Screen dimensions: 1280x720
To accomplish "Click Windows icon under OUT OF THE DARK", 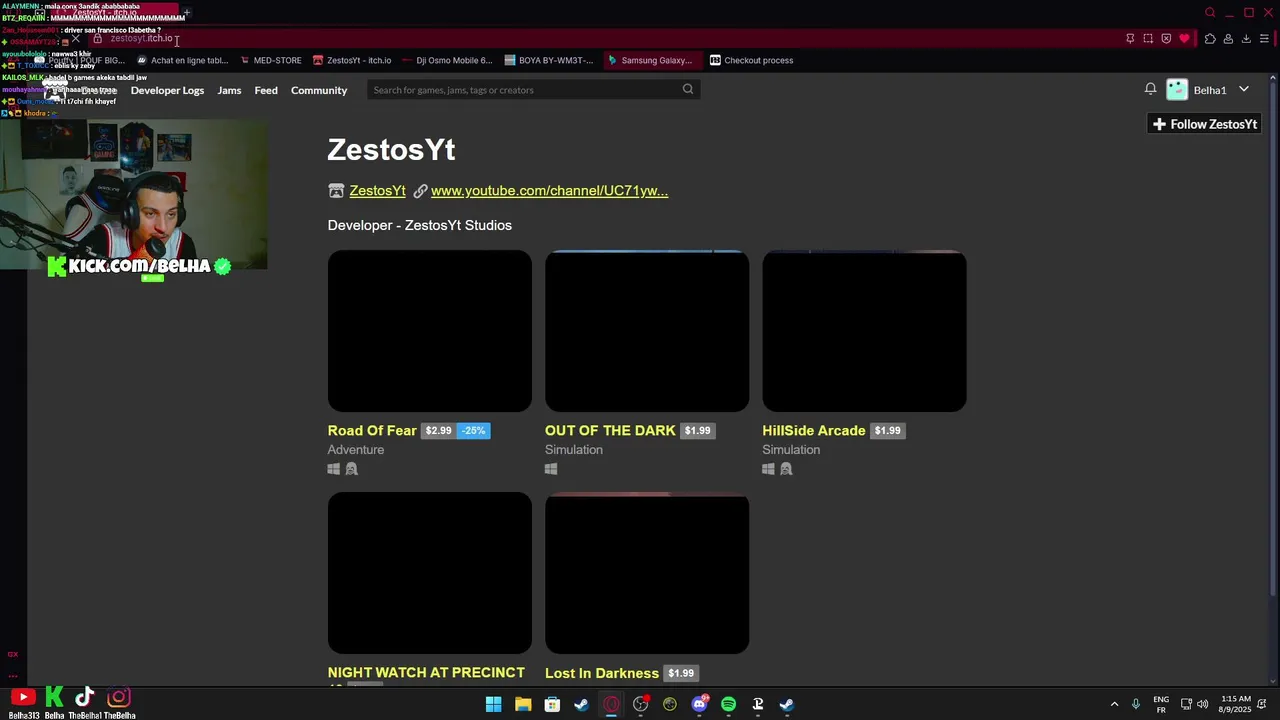I will (x=551, y=469).
